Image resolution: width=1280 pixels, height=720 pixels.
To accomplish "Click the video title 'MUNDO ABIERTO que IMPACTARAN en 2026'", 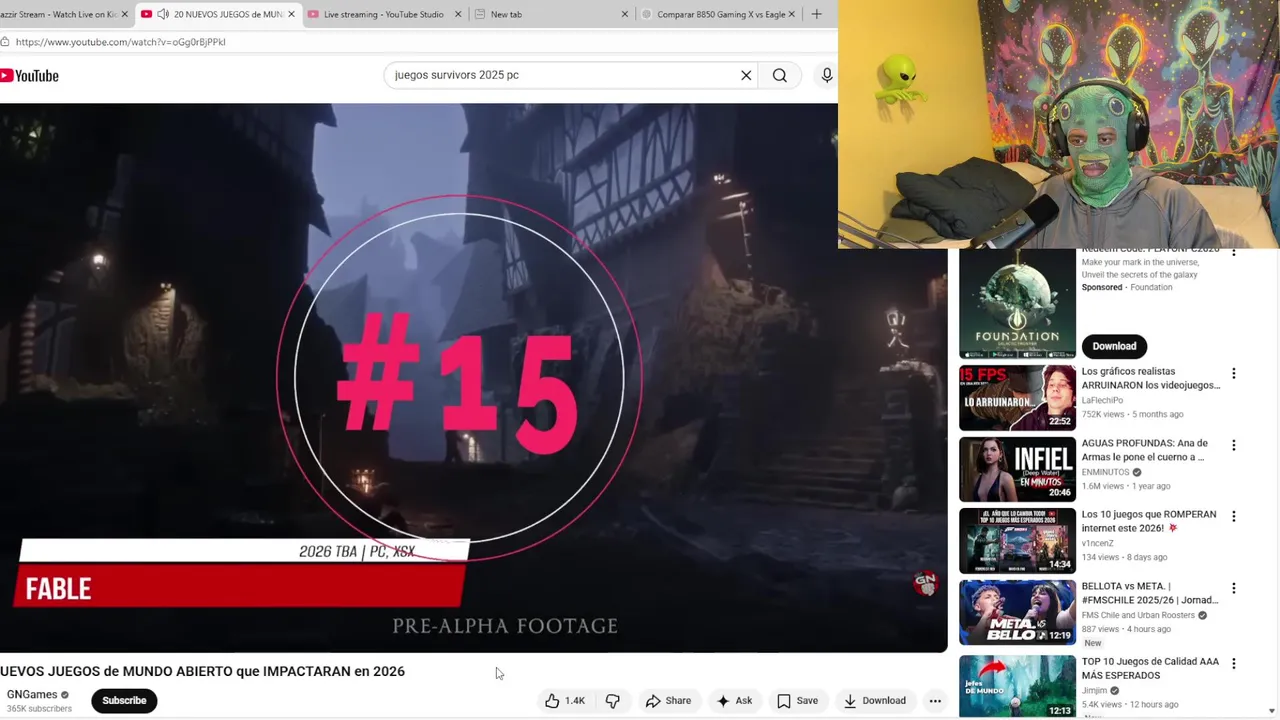I will pos(202,671).
